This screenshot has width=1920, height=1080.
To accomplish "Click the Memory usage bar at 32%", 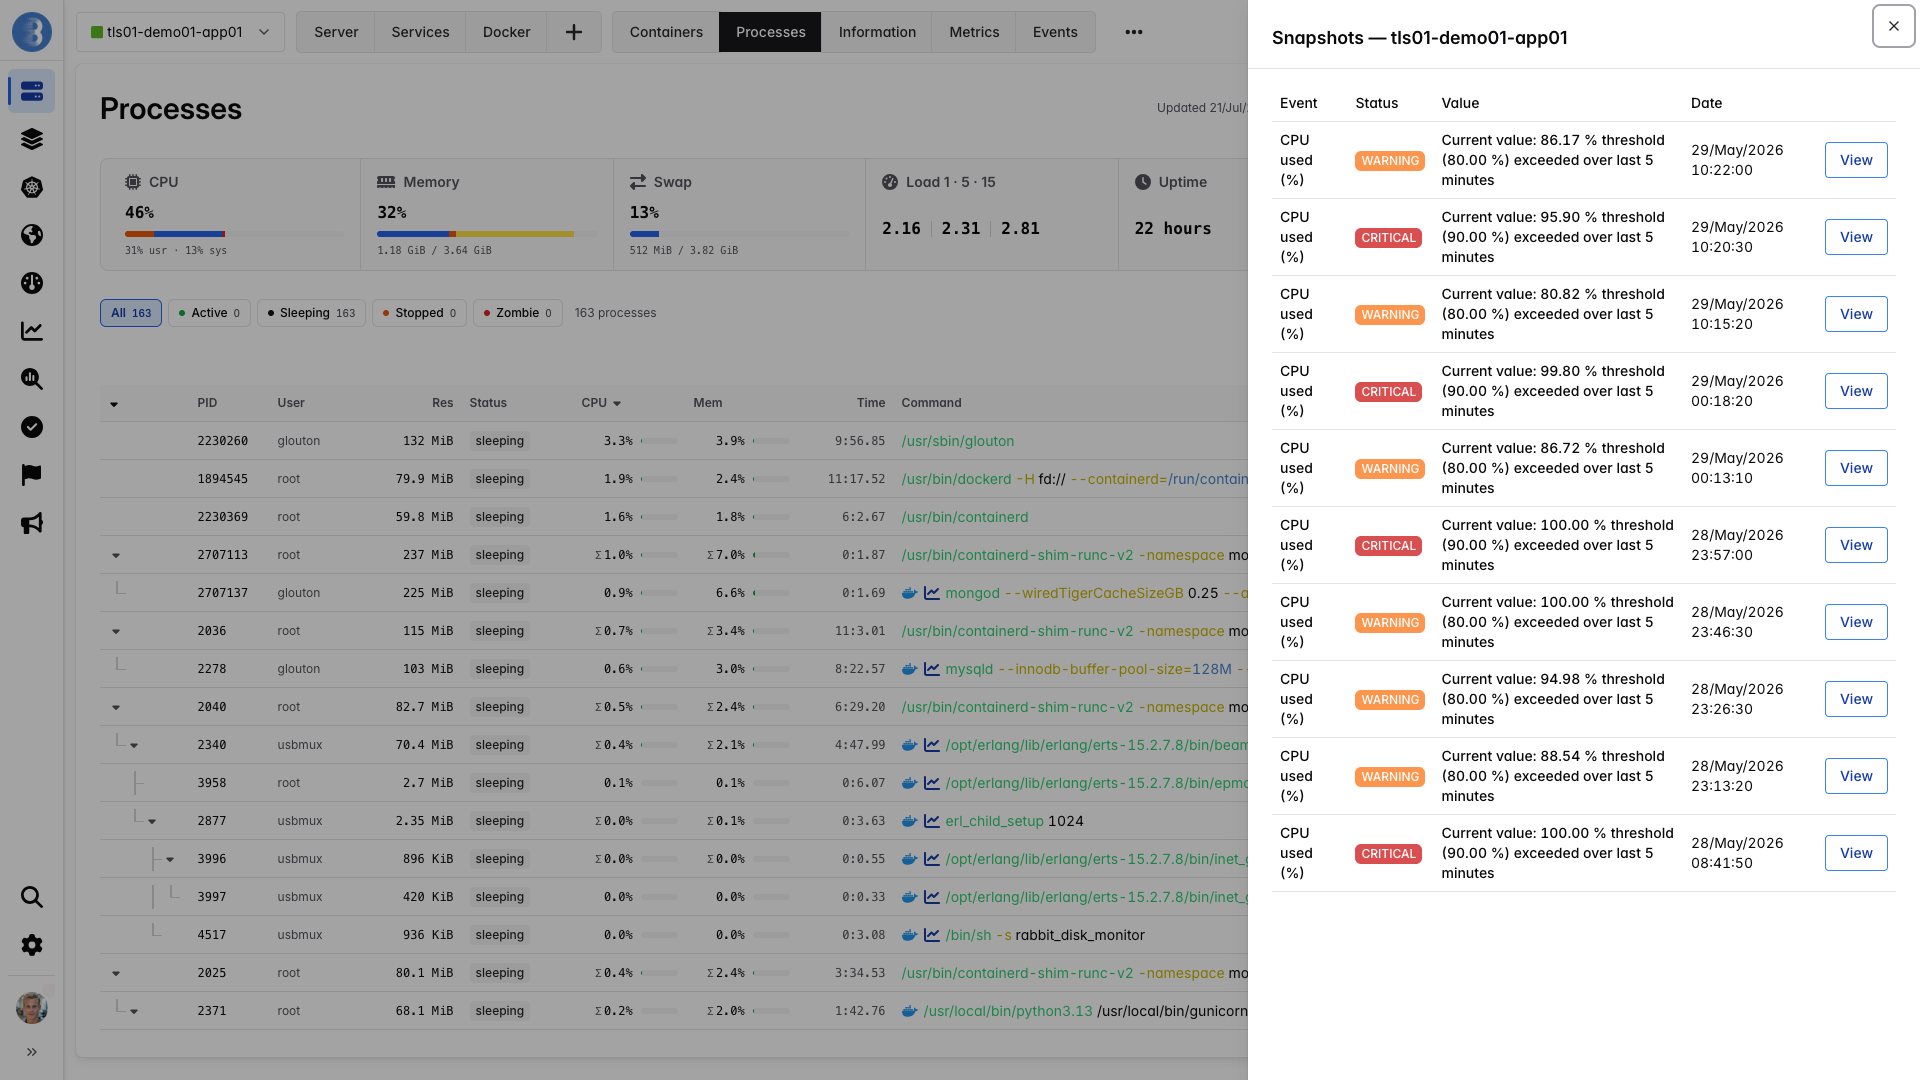I will pos(486,234).
